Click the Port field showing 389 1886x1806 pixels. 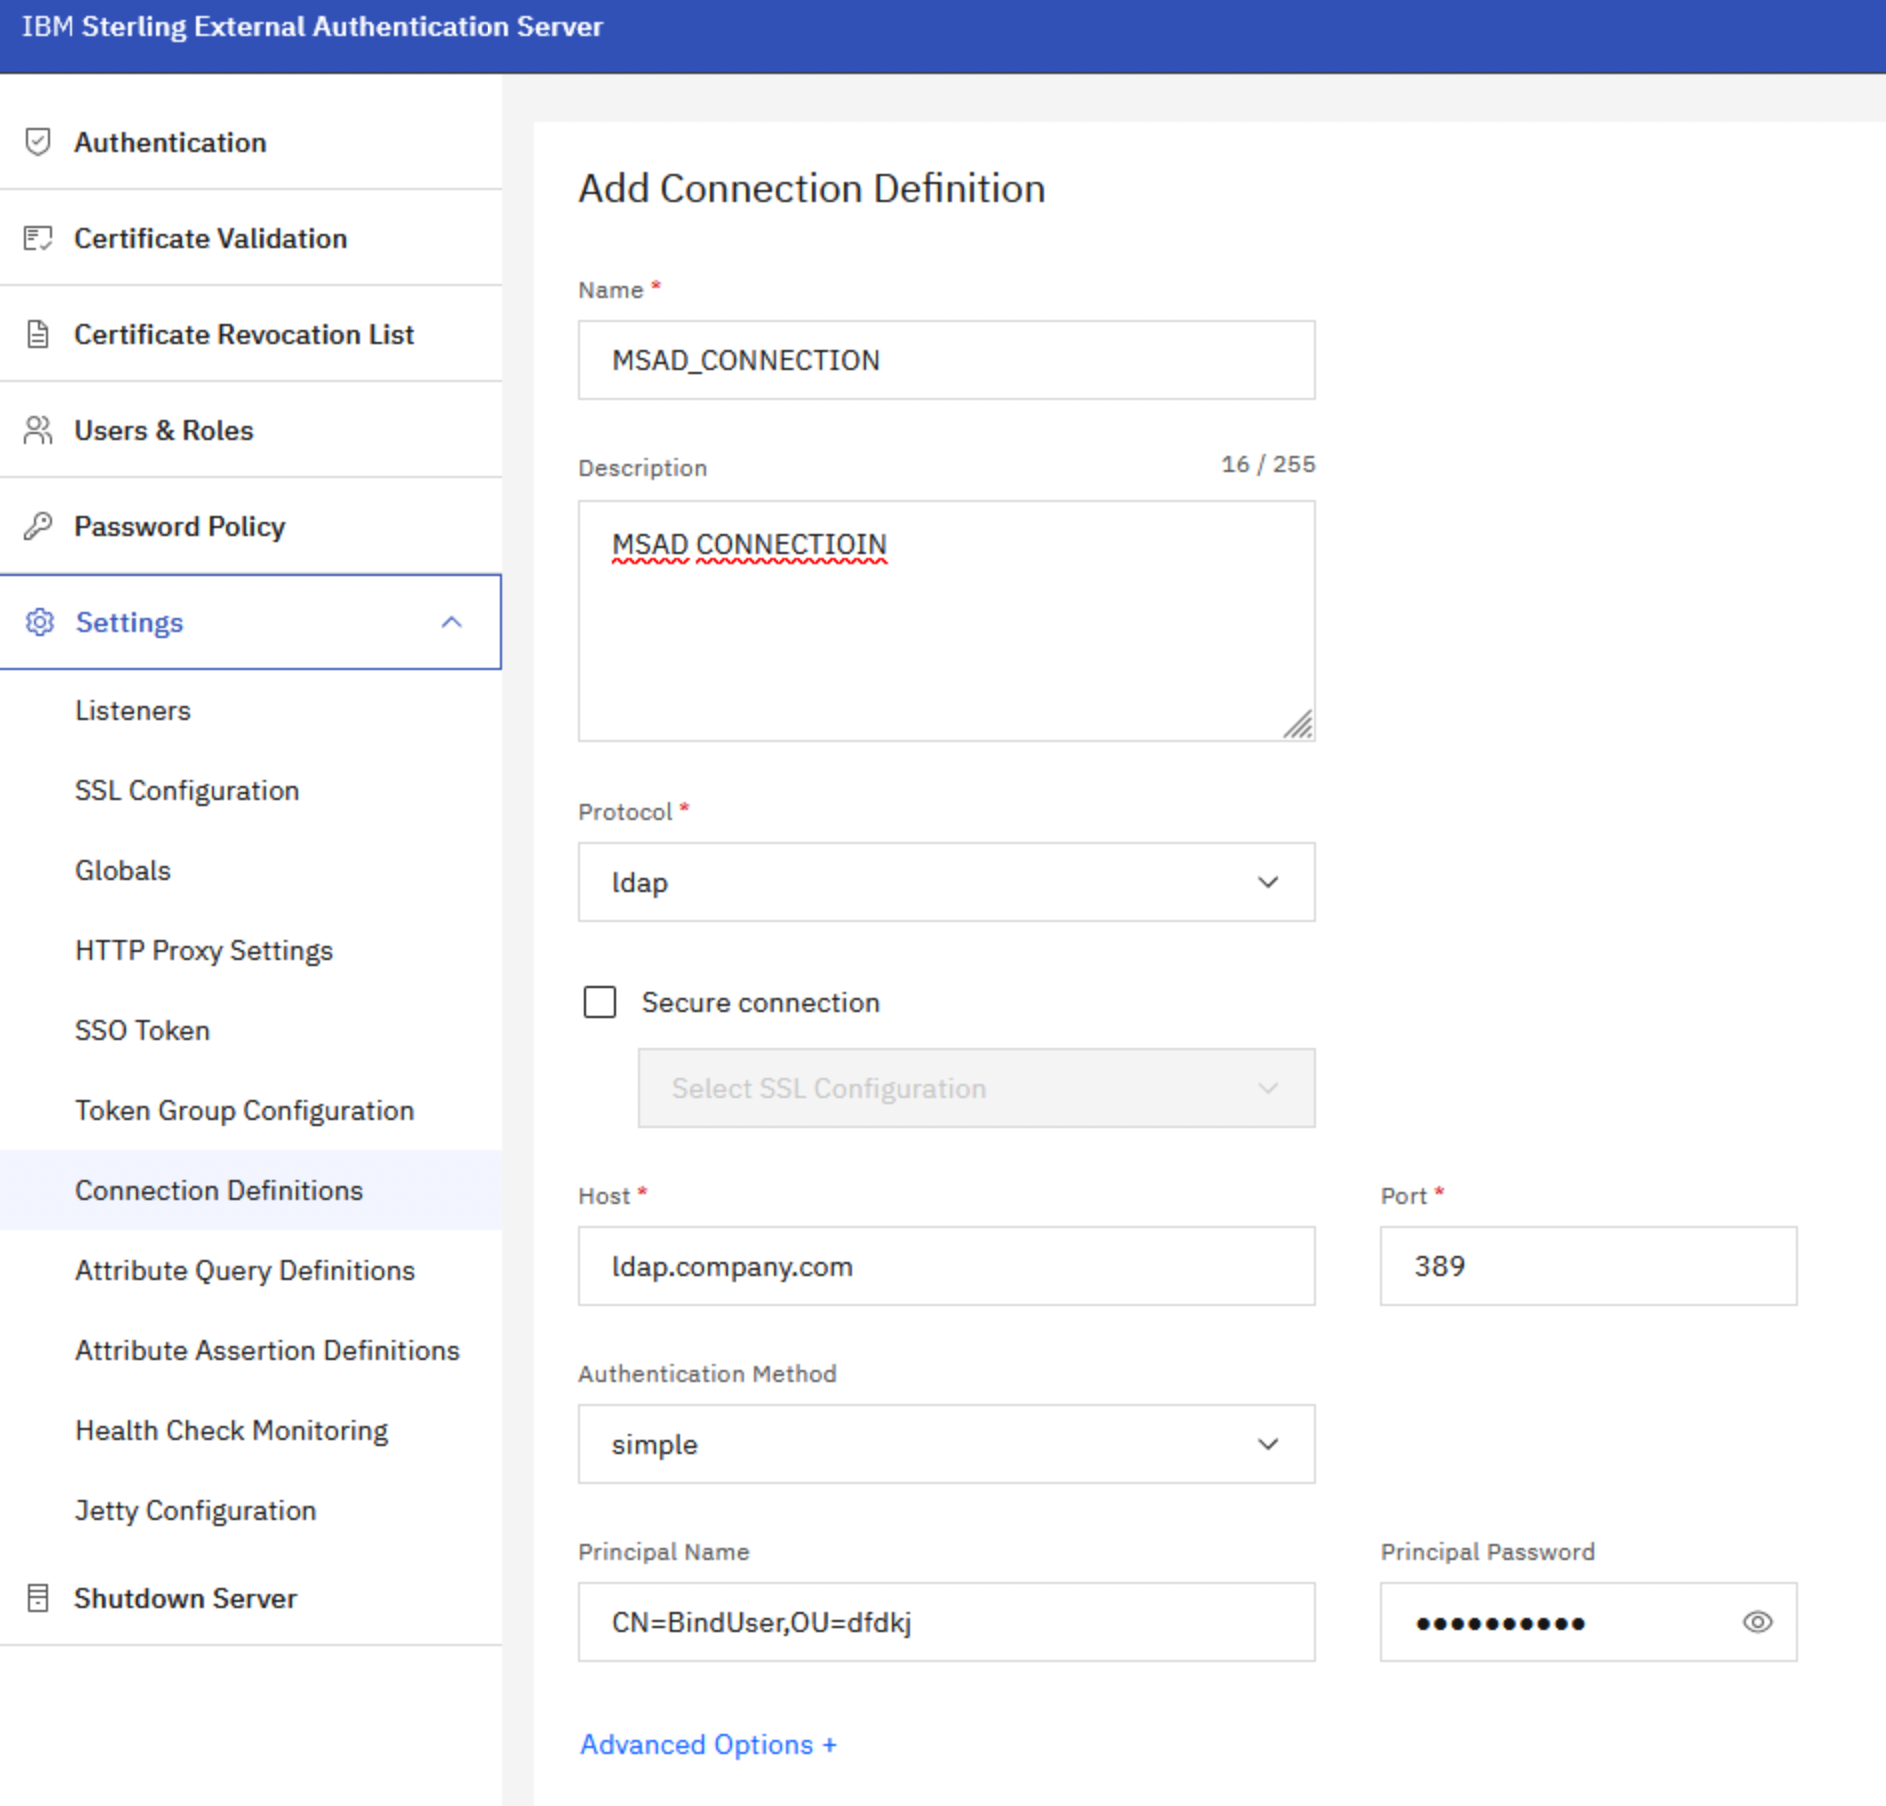[x=1588, y=1266]
